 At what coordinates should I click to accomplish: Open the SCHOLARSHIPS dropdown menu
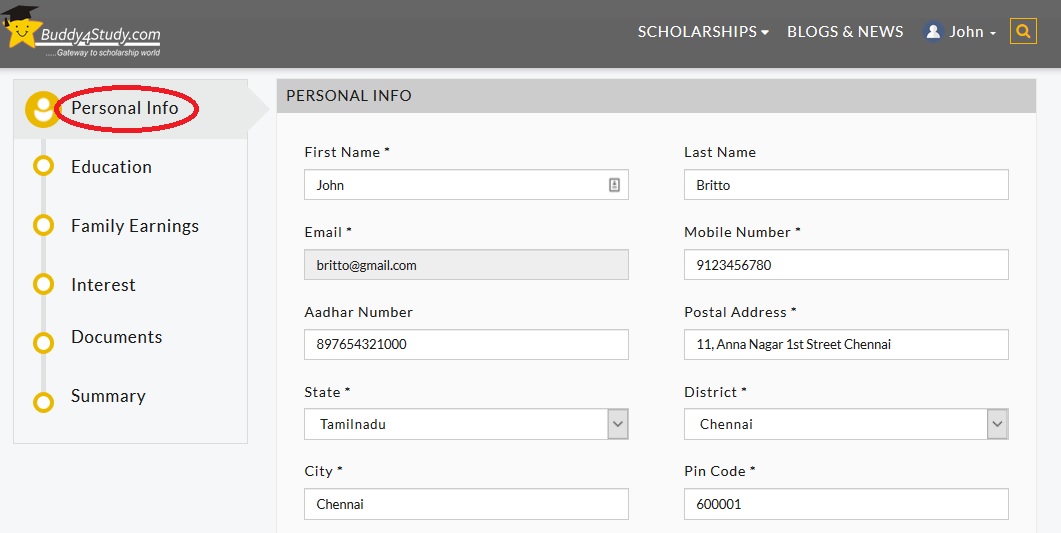click(703, 32)
